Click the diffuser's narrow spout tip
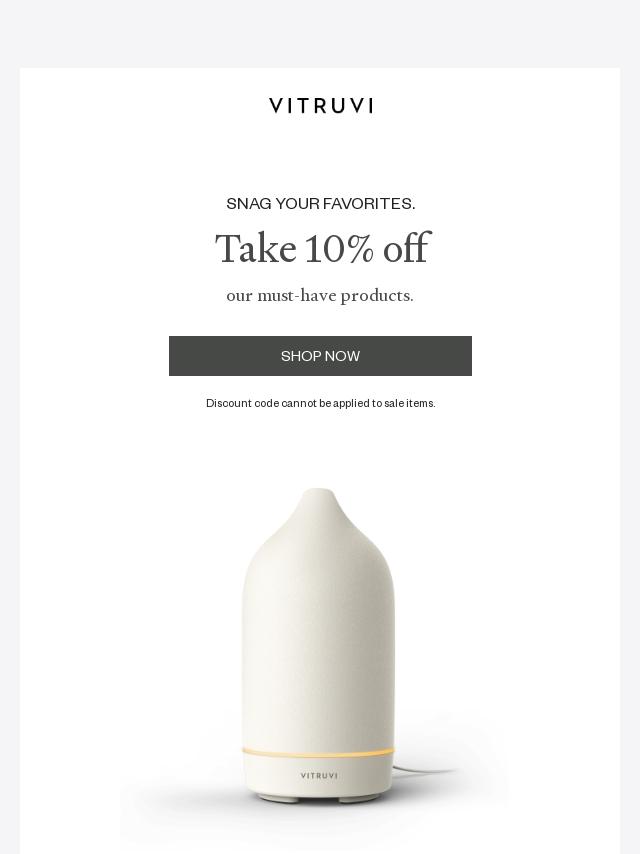Screen dimensions: 640x854 tap(319, 497)
